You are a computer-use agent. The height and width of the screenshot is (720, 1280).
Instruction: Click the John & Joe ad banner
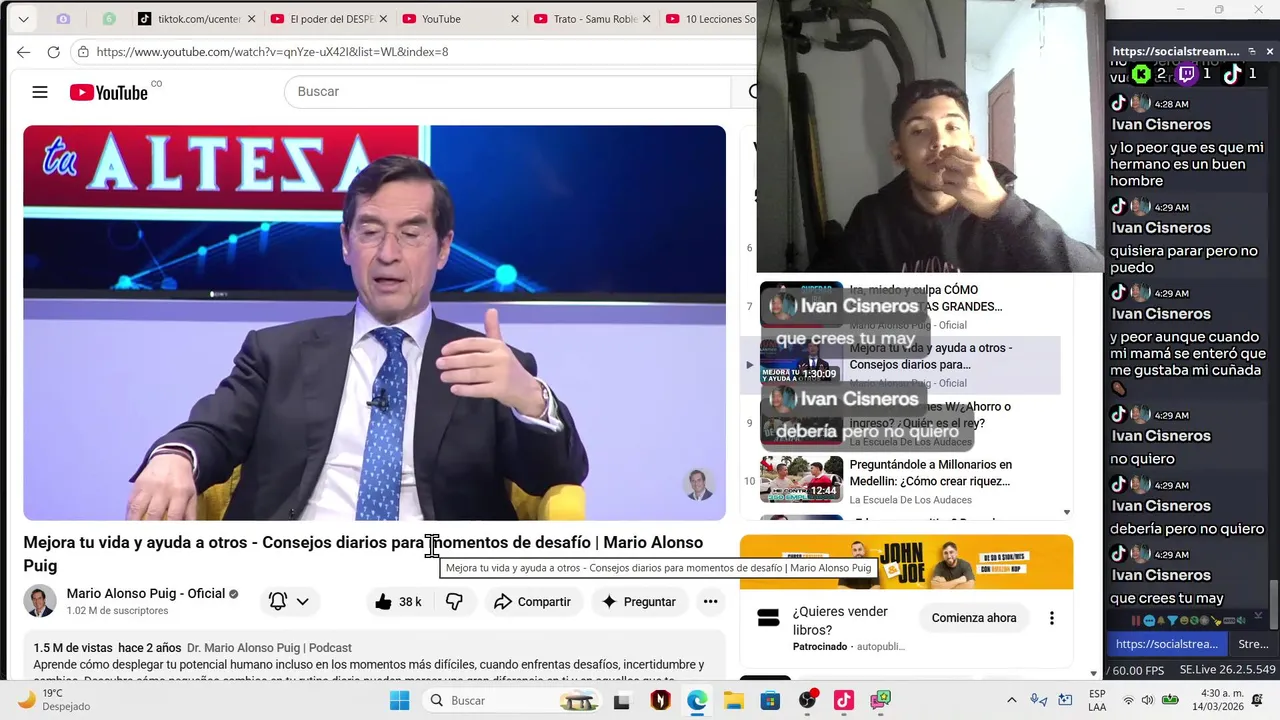(x=906, y=562)
